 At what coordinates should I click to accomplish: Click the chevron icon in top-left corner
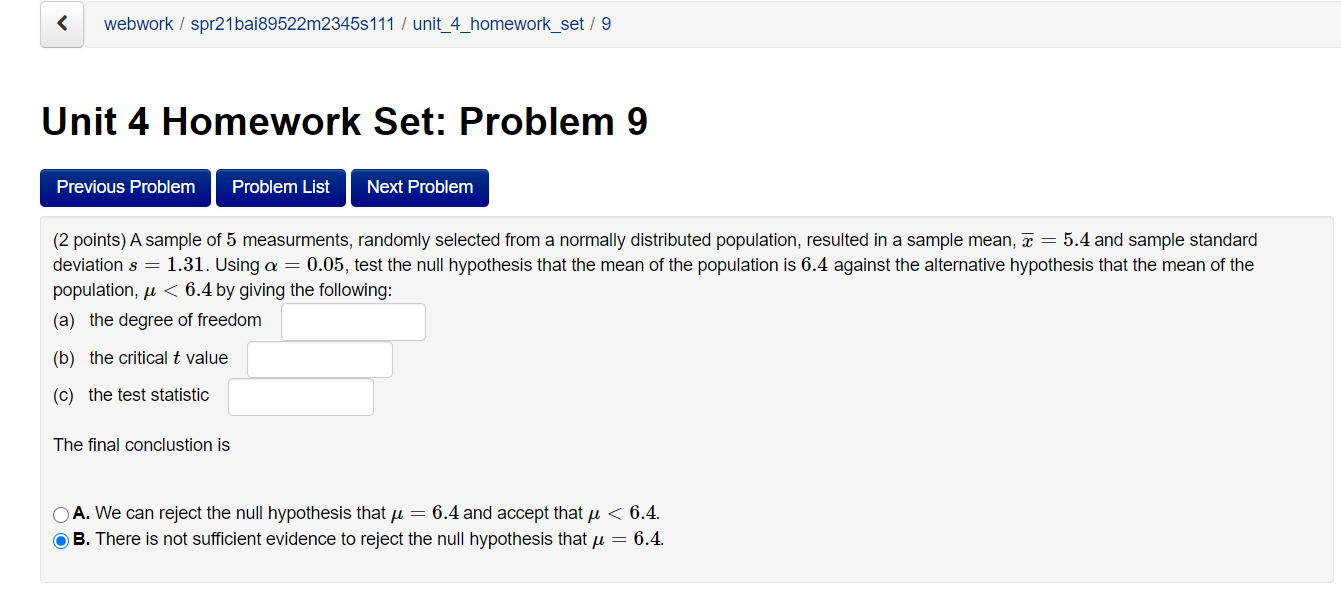click(62, 24)
